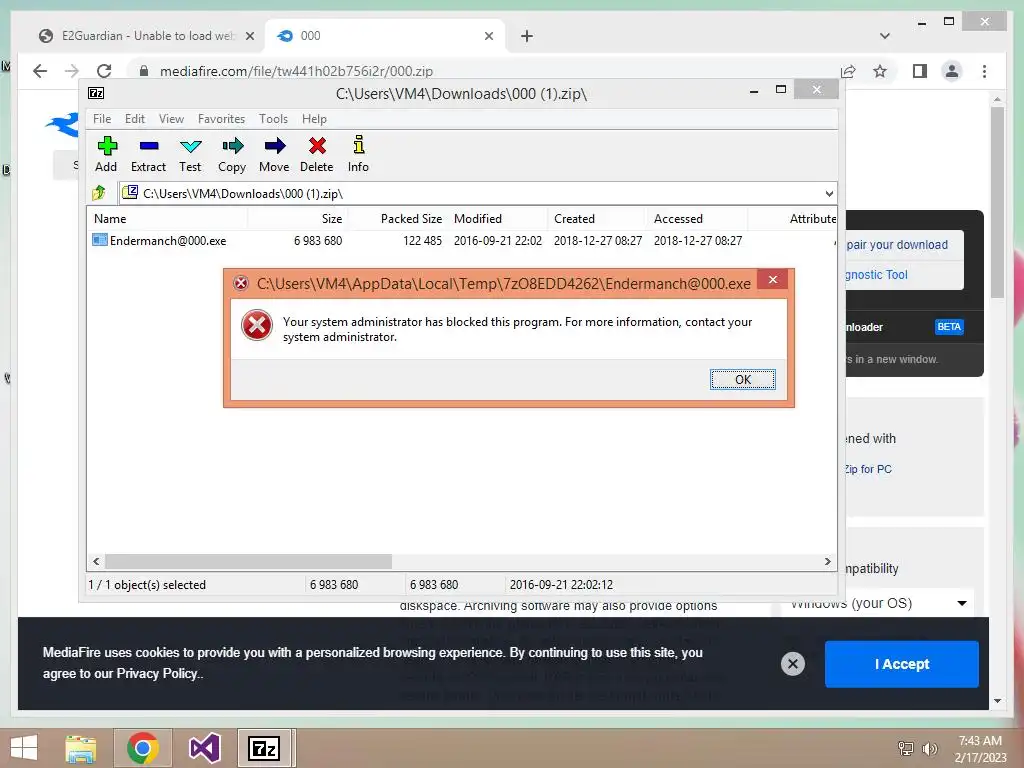Click OK in the blocked program dialog

coord(743,379)
